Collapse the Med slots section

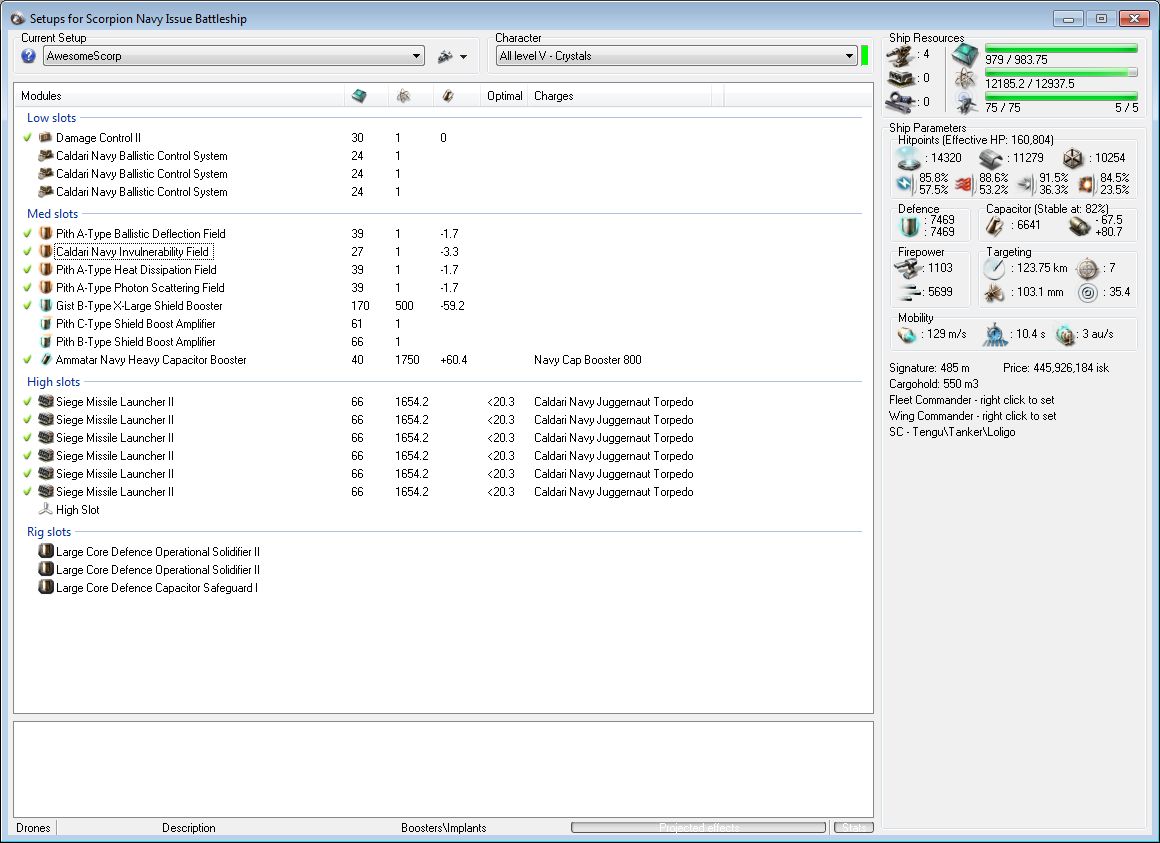coord(53,214)
